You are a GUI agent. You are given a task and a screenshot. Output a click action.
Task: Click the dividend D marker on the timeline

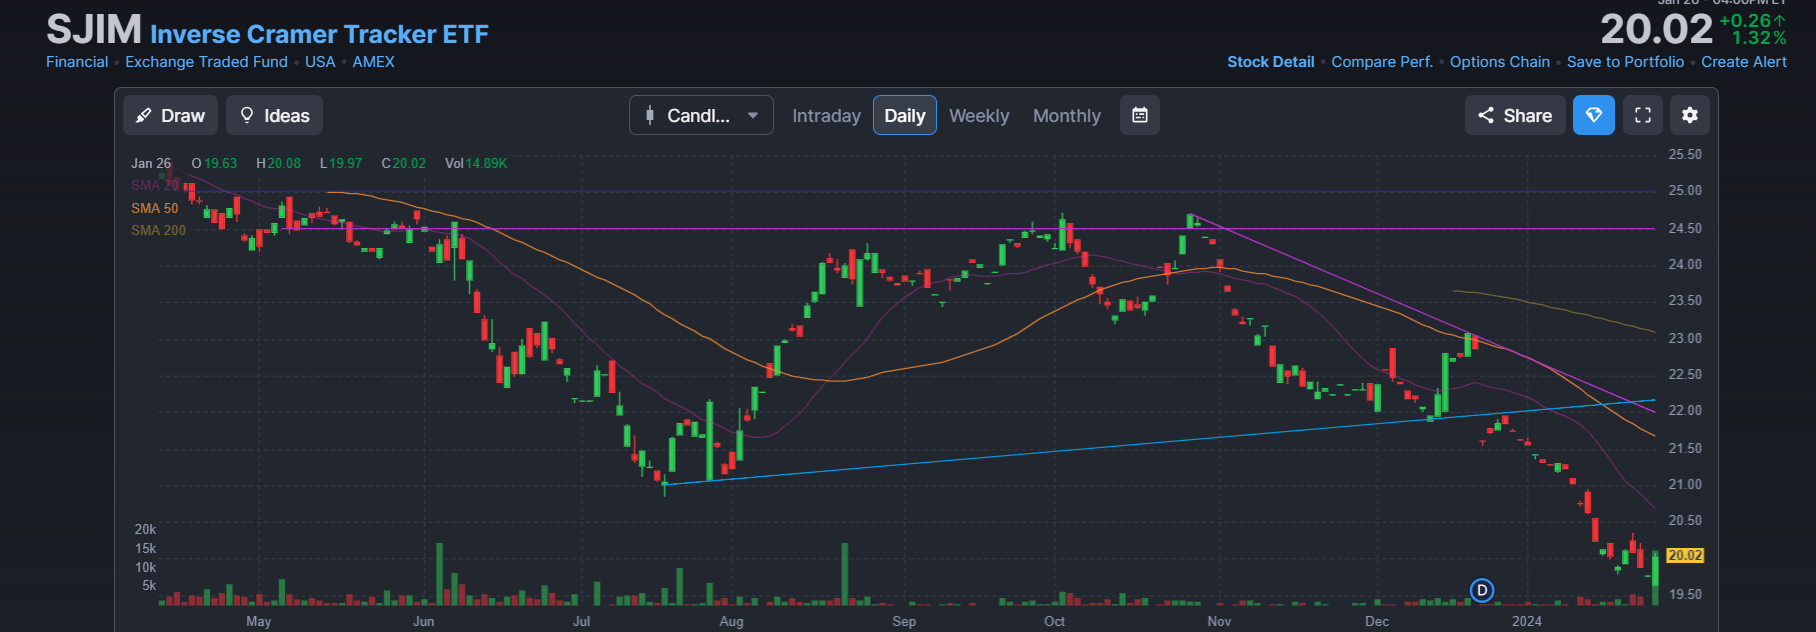coord(1482,591)
